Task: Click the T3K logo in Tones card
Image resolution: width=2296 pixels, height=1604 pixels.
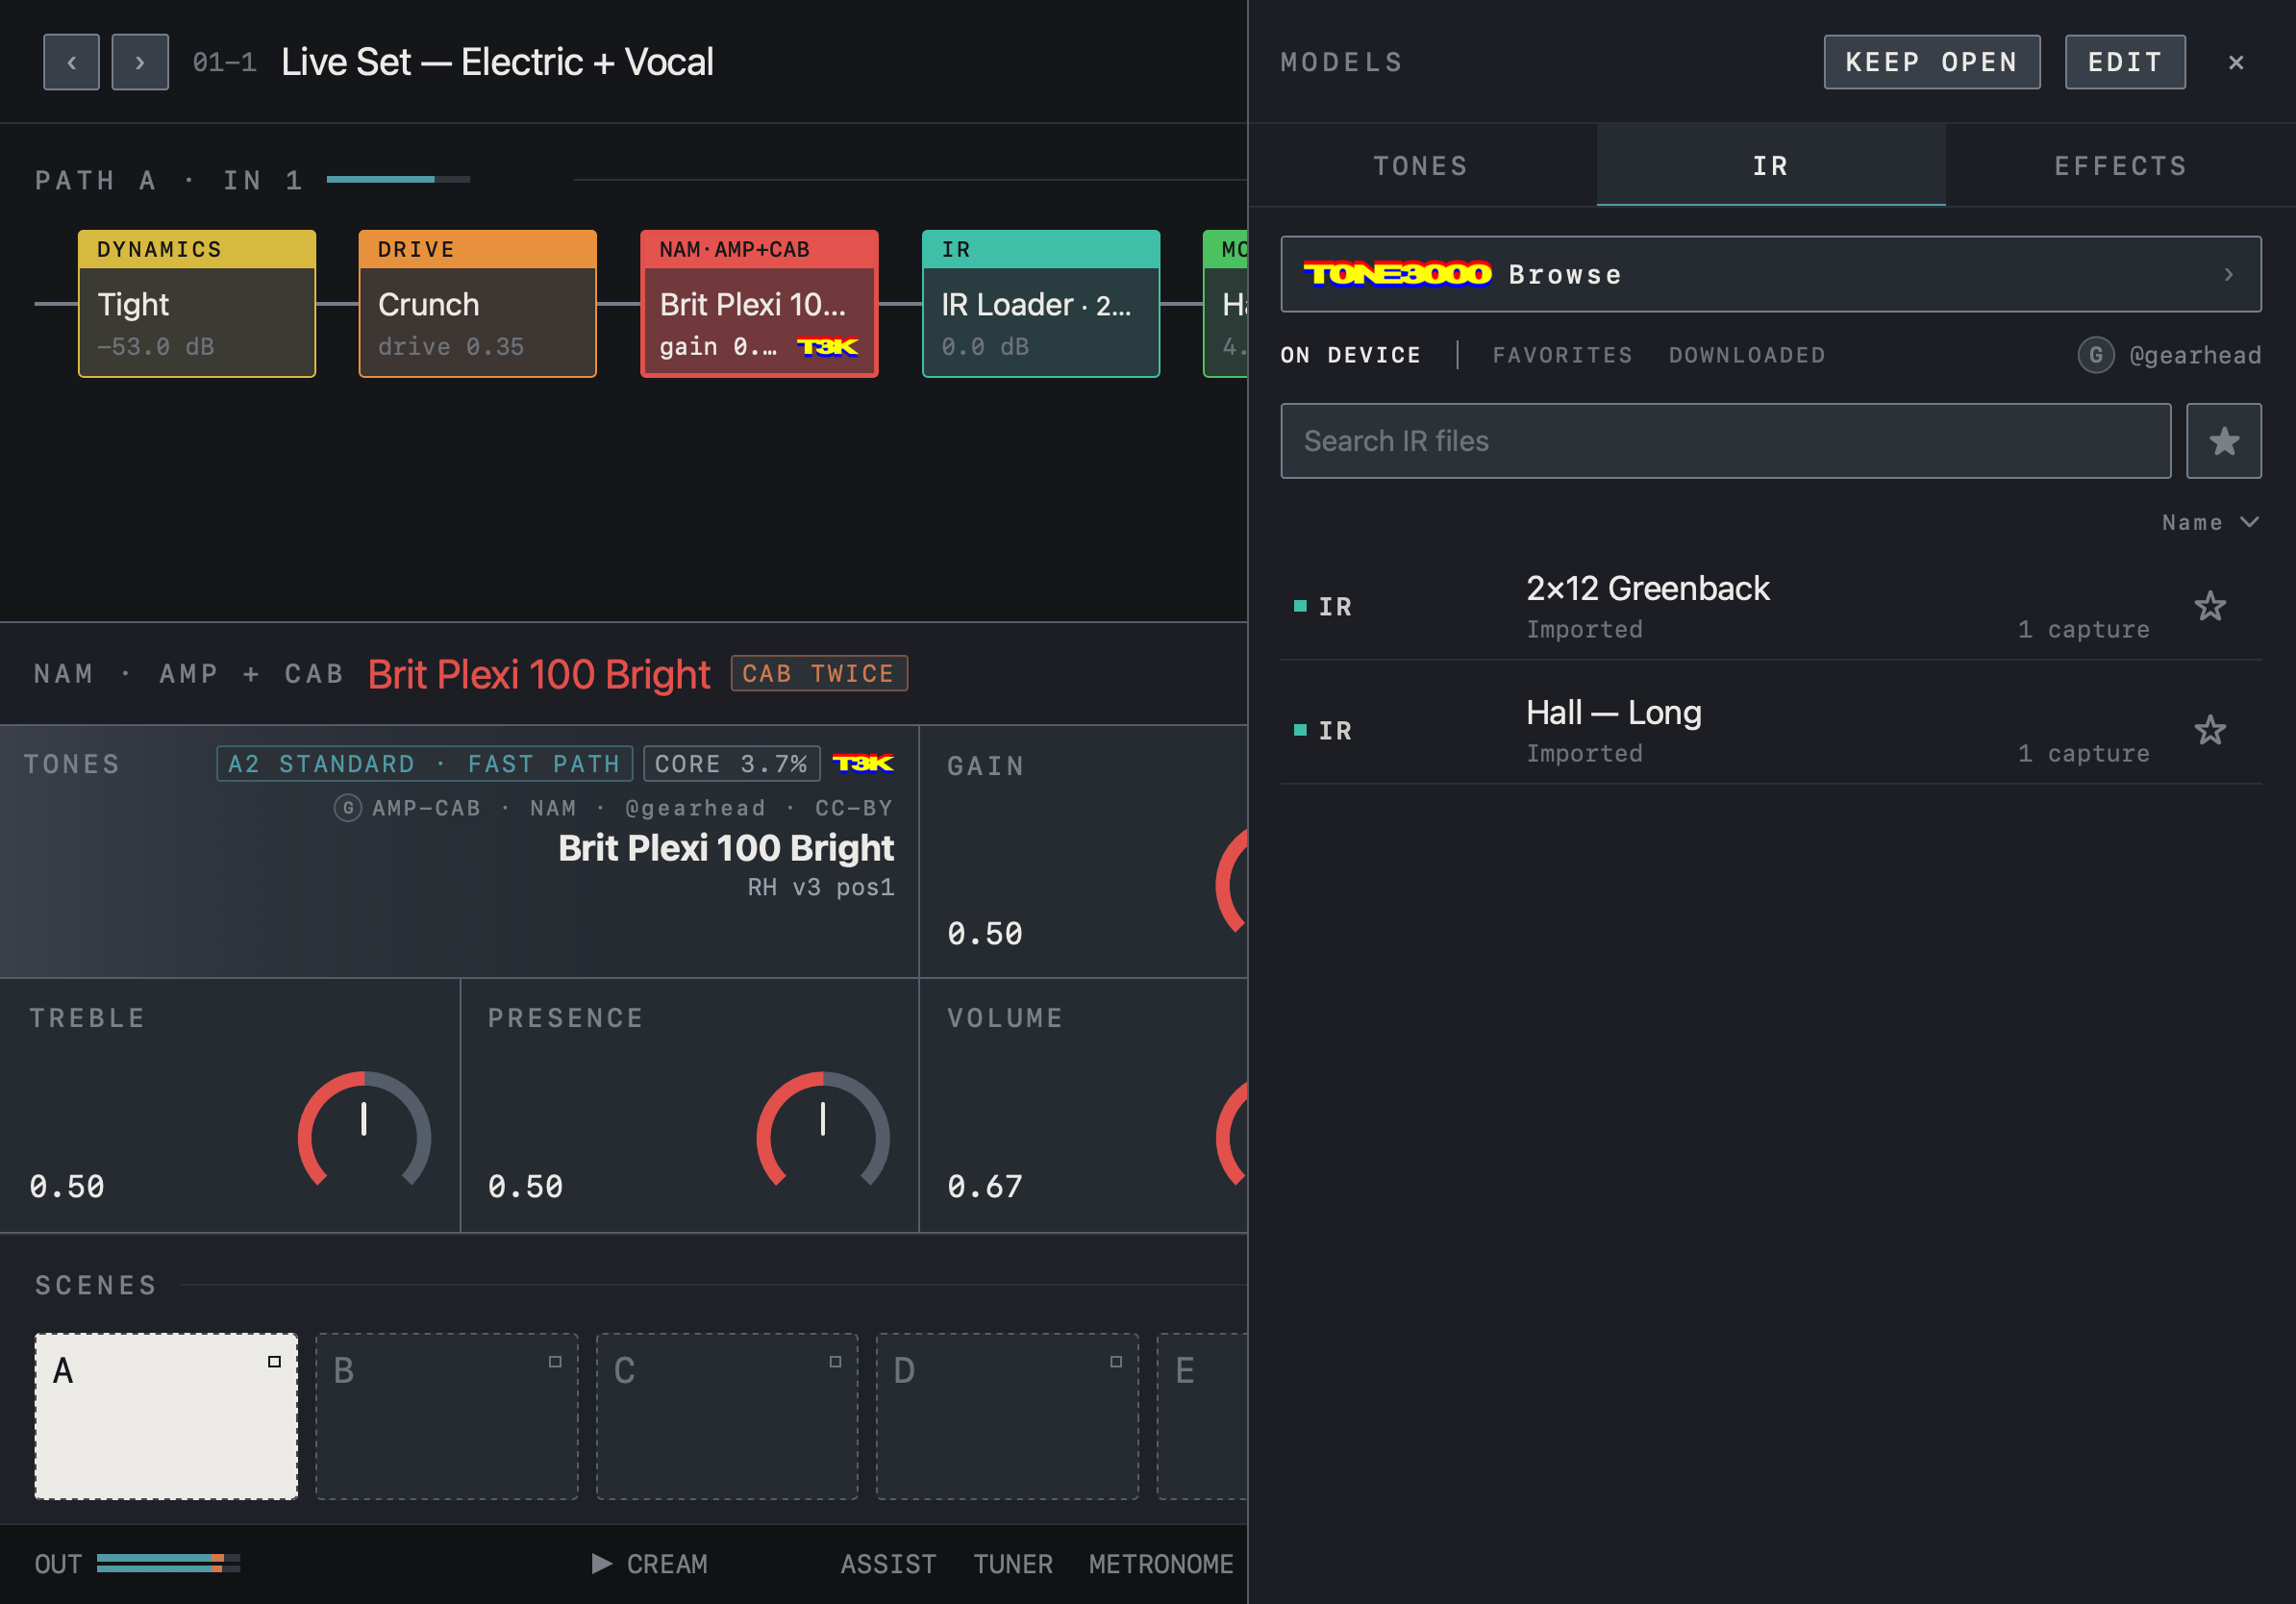Action: tap(863, 764)
